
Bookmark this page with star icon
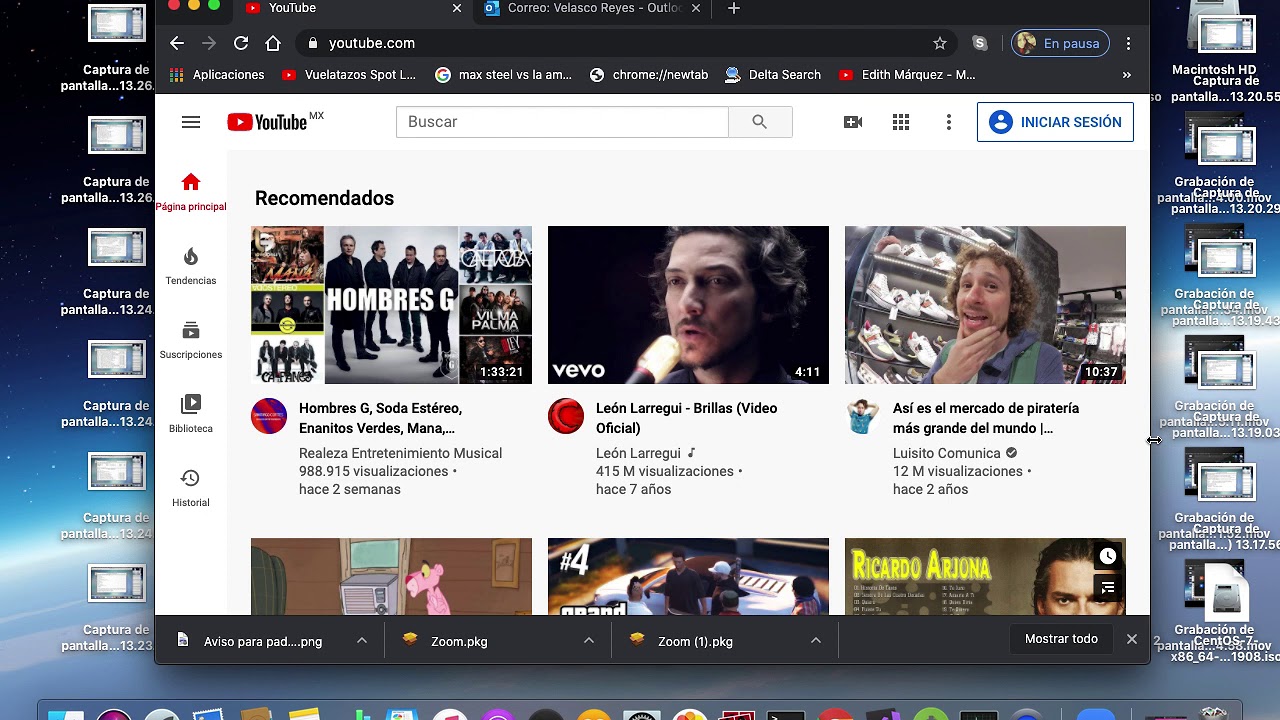[x=940, y=43]
